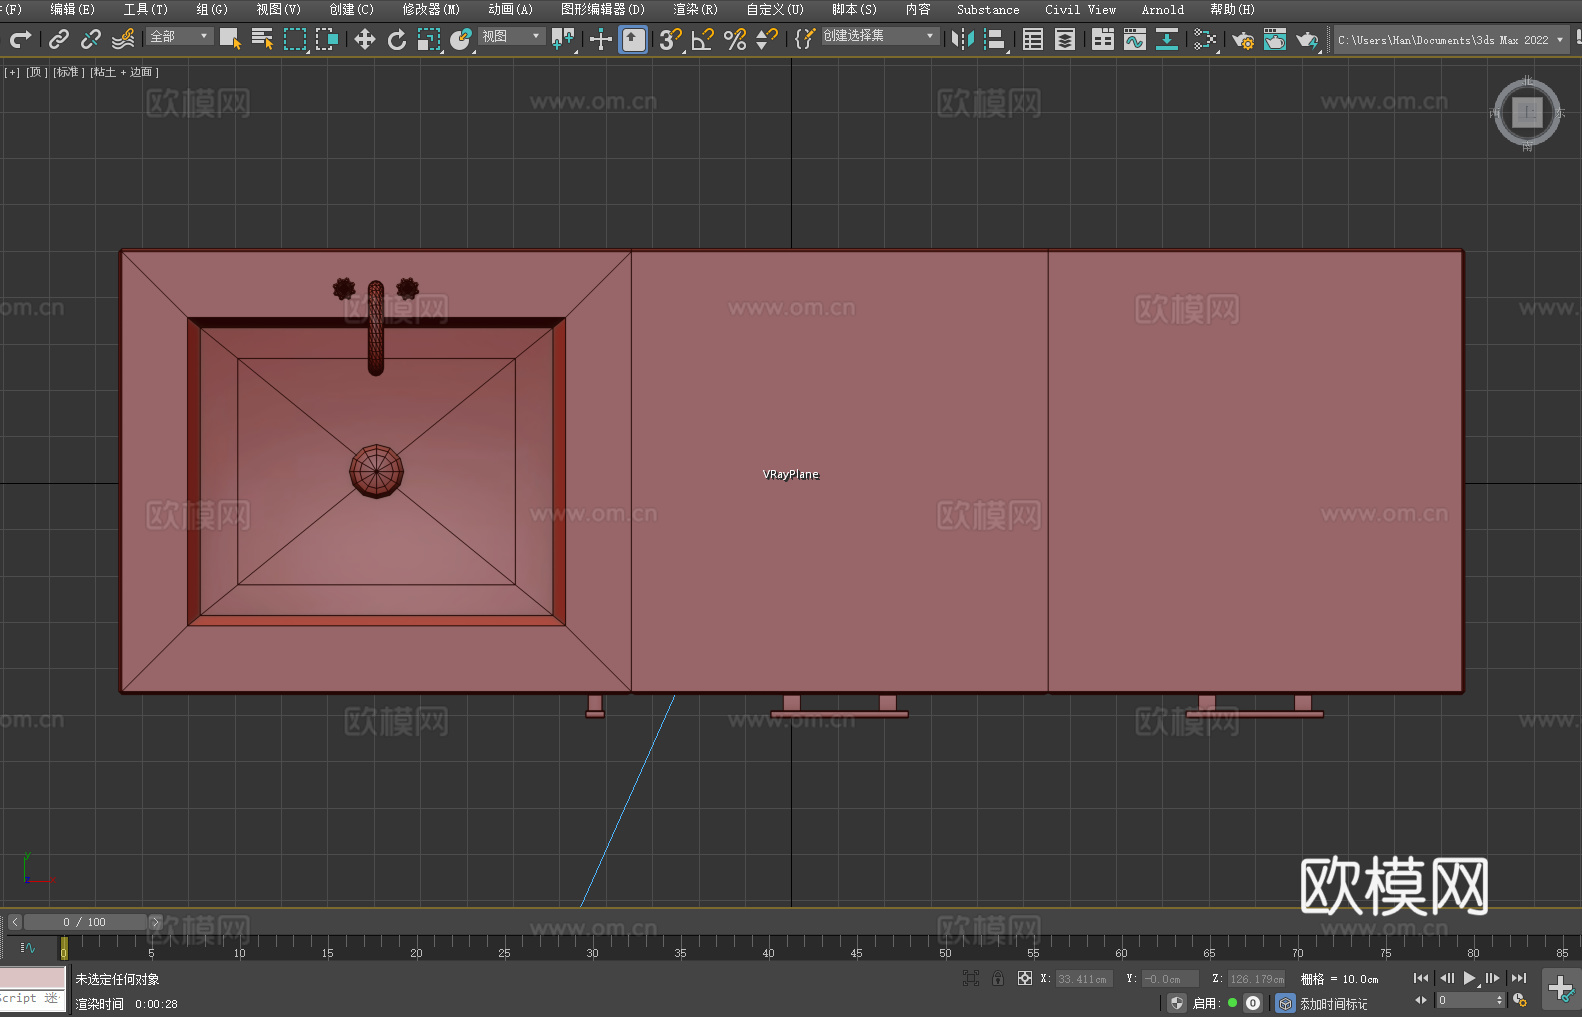The height and width of the screenshot is (1017, 1582).
Task: Toggle Keyboard Shortcut Override button
Action: (x=633, y=39)
